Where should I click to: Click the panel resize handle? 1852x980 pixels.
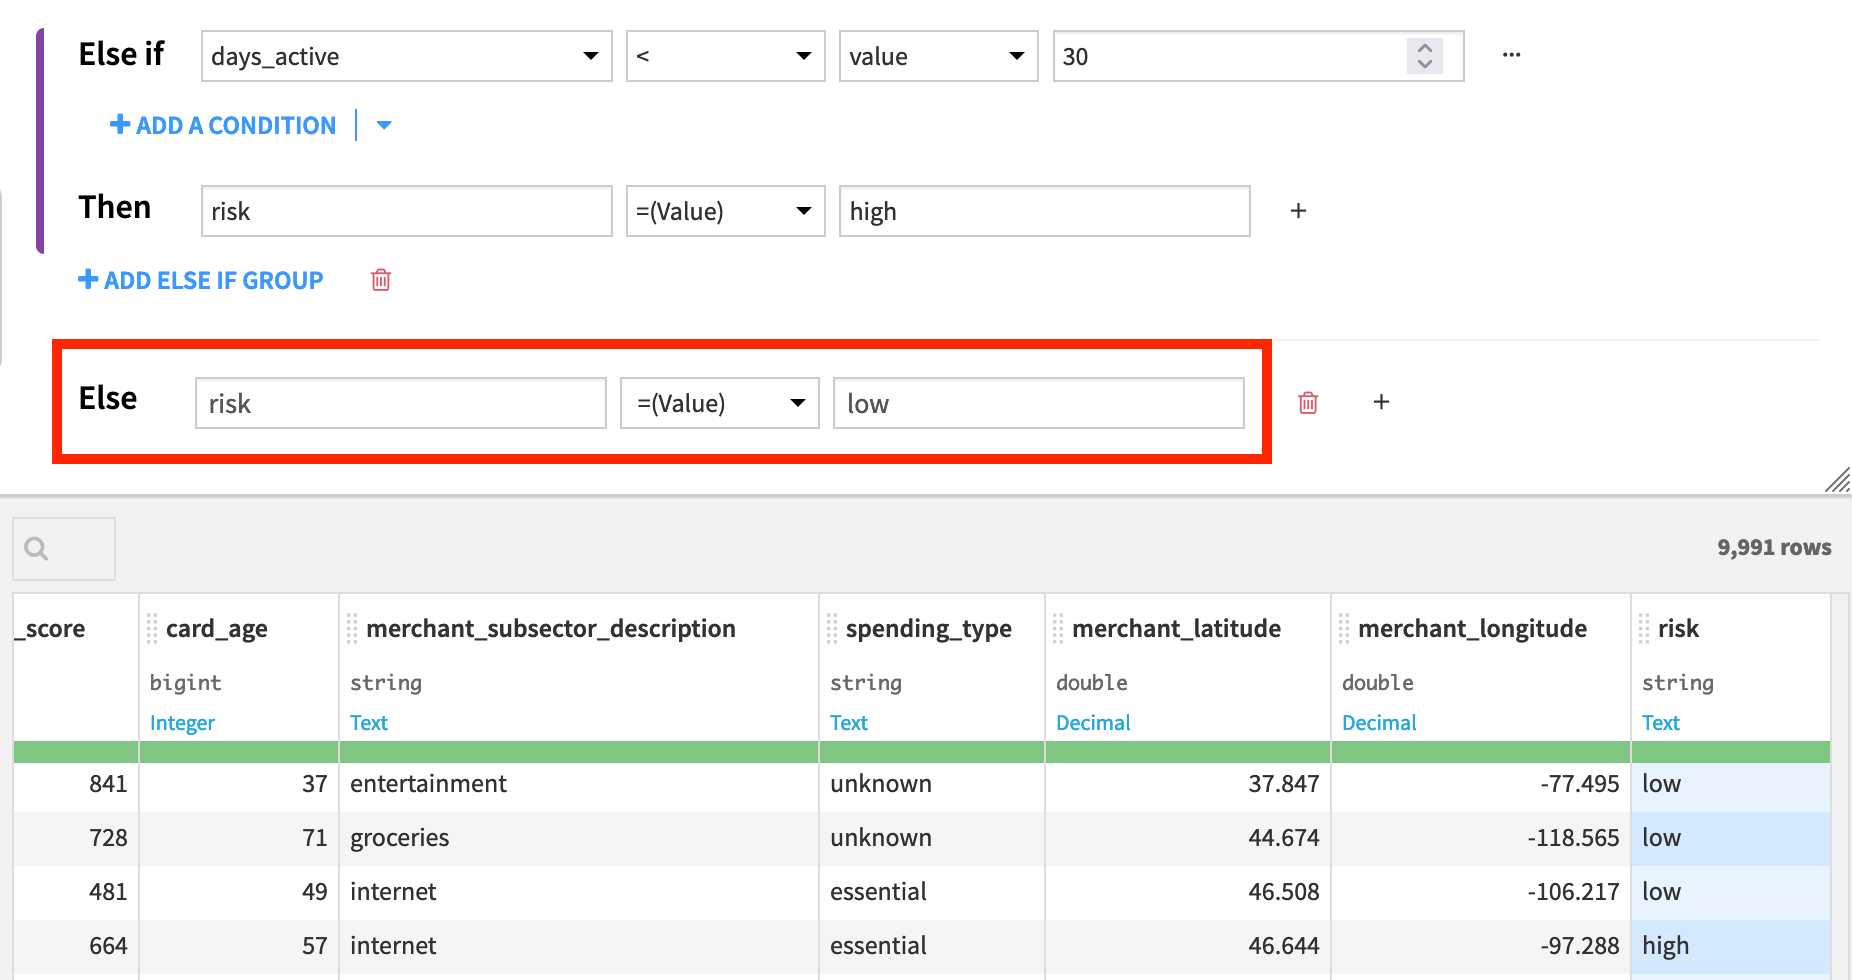[x=1837, y=480]
